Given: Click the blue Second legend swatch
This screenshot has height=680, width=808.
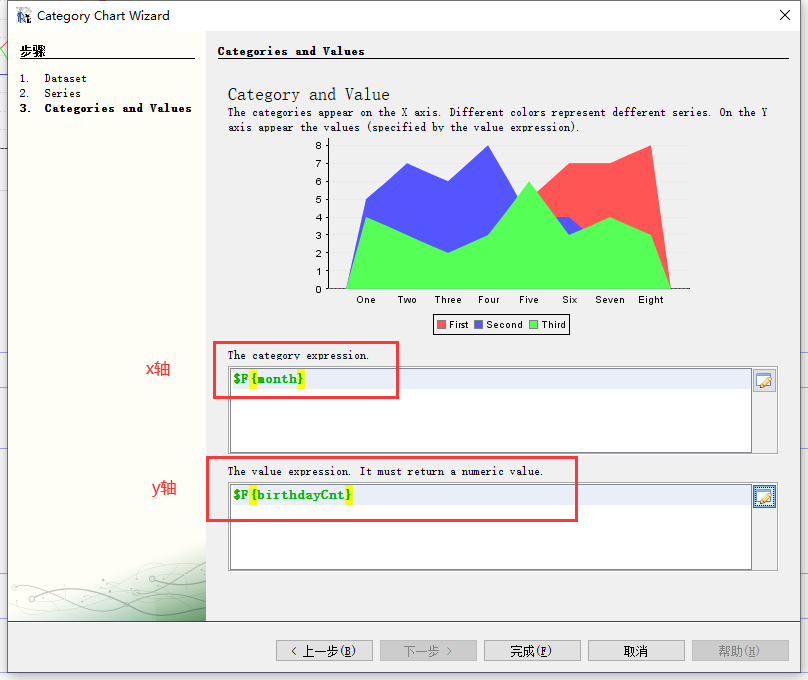Looking at the screenshot, I should point(478,325).
